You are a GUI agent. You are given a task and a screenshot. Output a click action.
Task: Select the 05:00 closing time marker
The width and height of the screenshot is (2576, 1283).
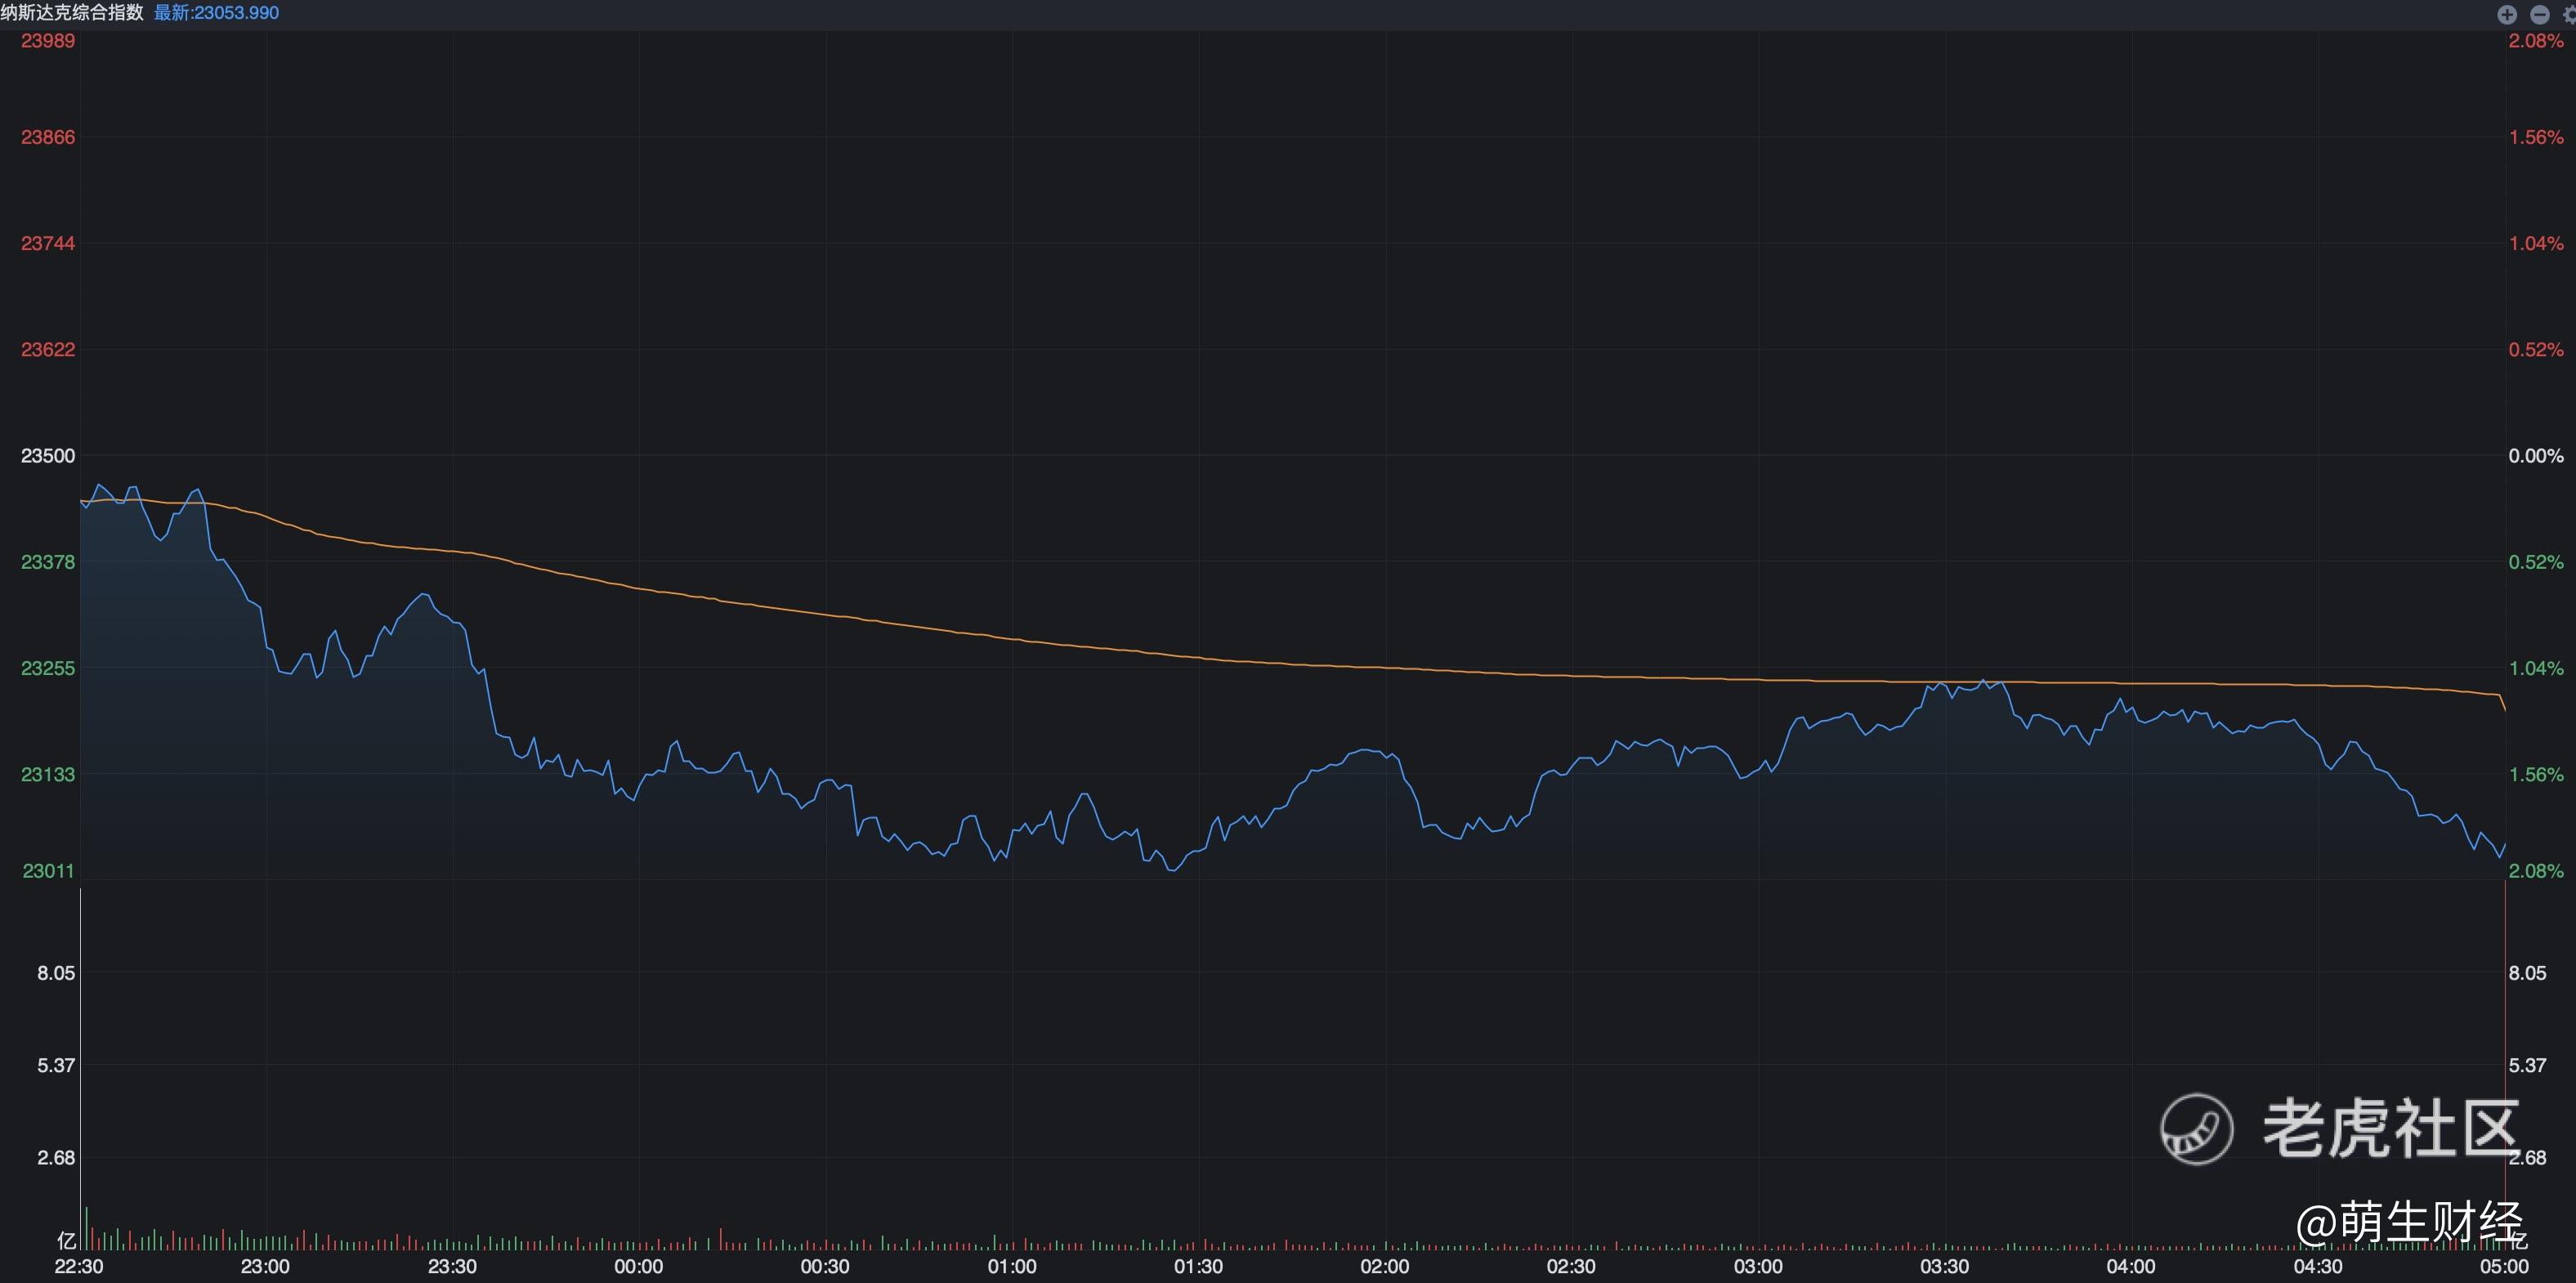(x=2503, y=1267)
